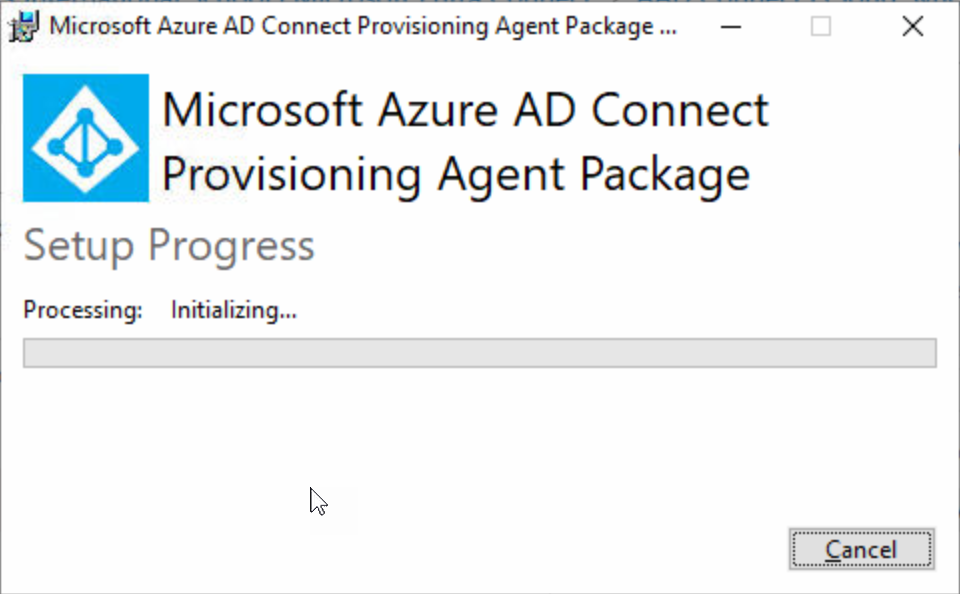The width and height of the screenshot is (960, 594).
Task: Click the word "Setup" in the Setup Progress heading
Action: coord(78,246)
